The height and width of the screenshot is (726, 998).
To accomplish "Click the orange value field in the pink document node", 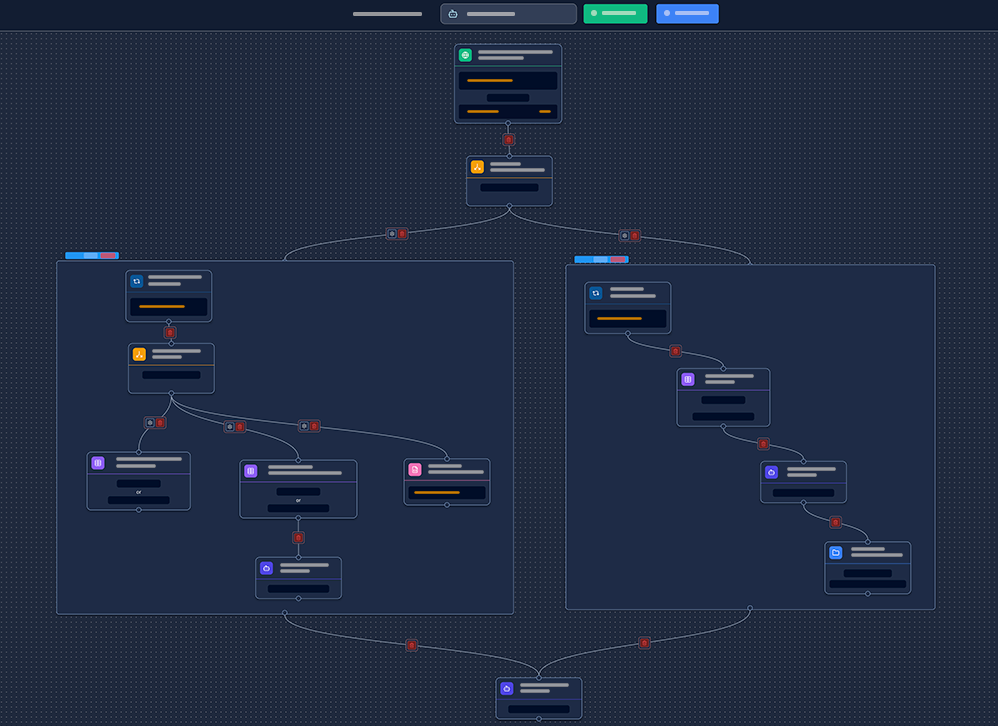I will pyautogui.click(x=447, y=492).
